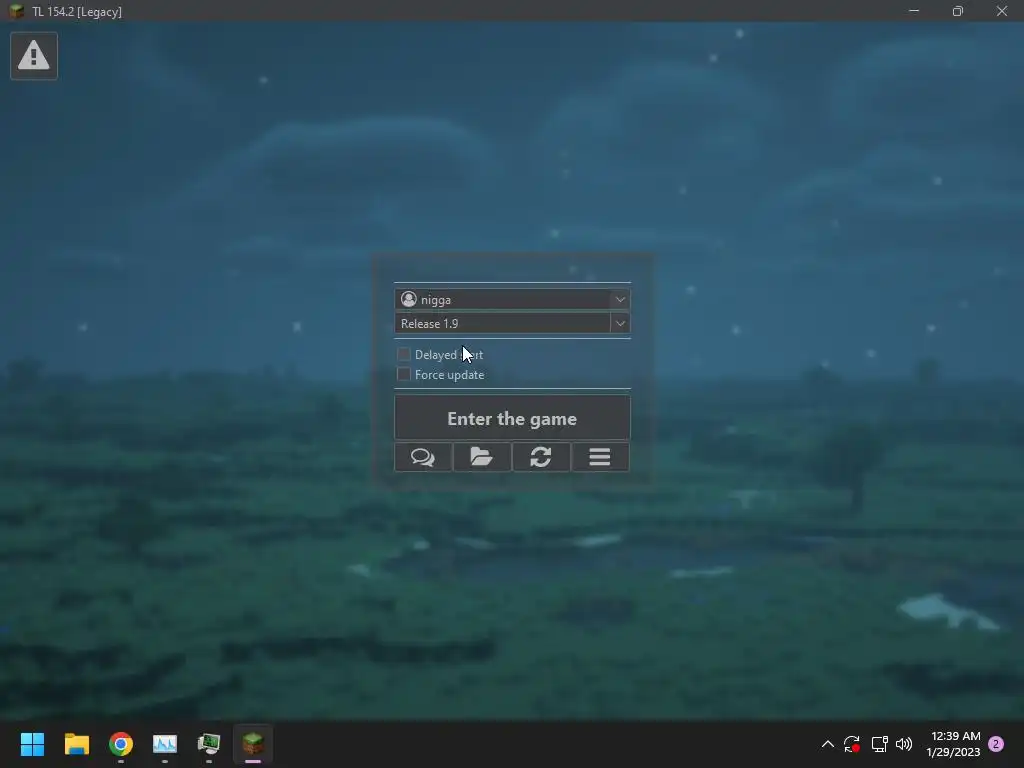Open the launcher settings menu icon
Viewport: 1024px width, 768px height.
pyautogui.click(x=600, y=457)
